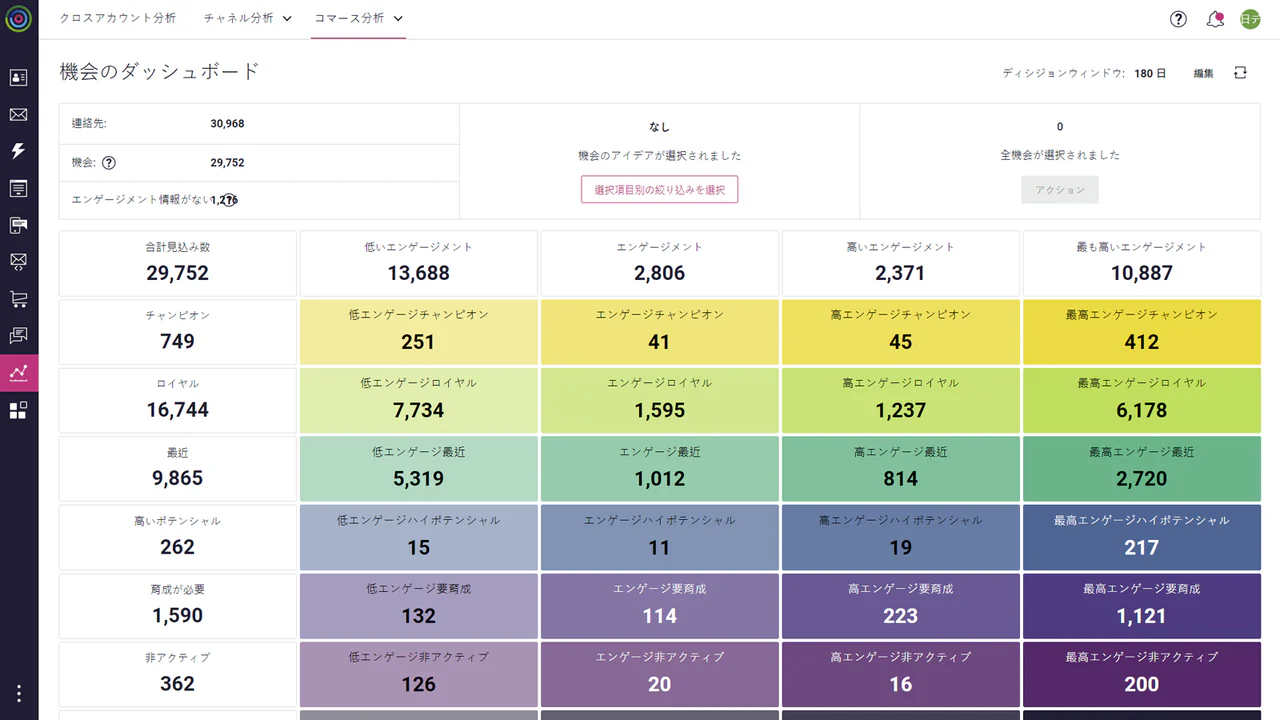1280x720 pixels.
Task: Select 高エンゲージロイヤル 1,237 cell
Action: (901, 400)
